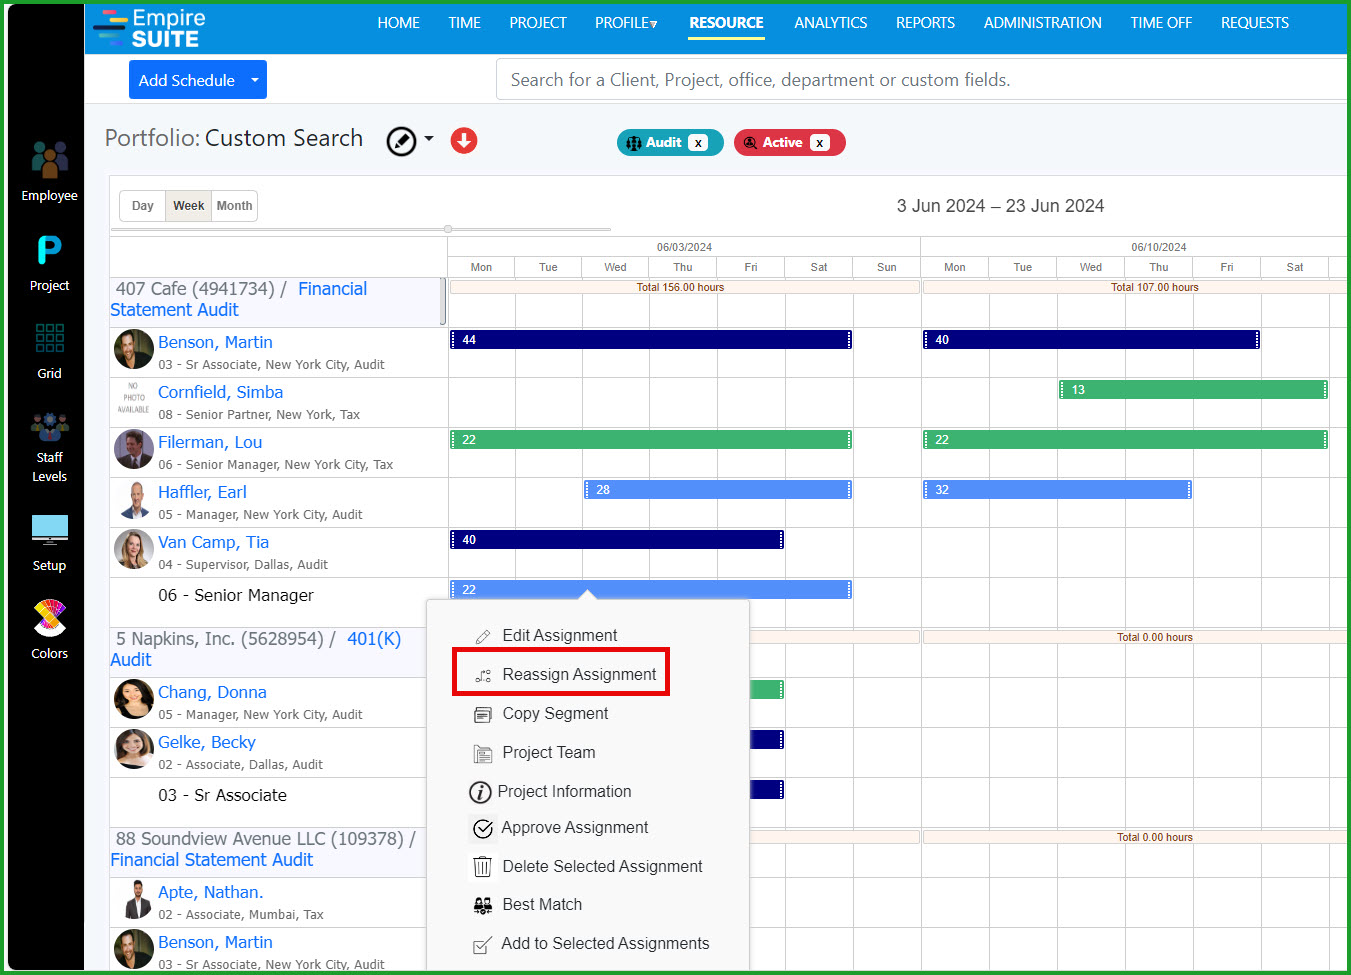Click the Add Schedule button
The width and height of the screenshot is (1351, 975).
click(187, 80)
